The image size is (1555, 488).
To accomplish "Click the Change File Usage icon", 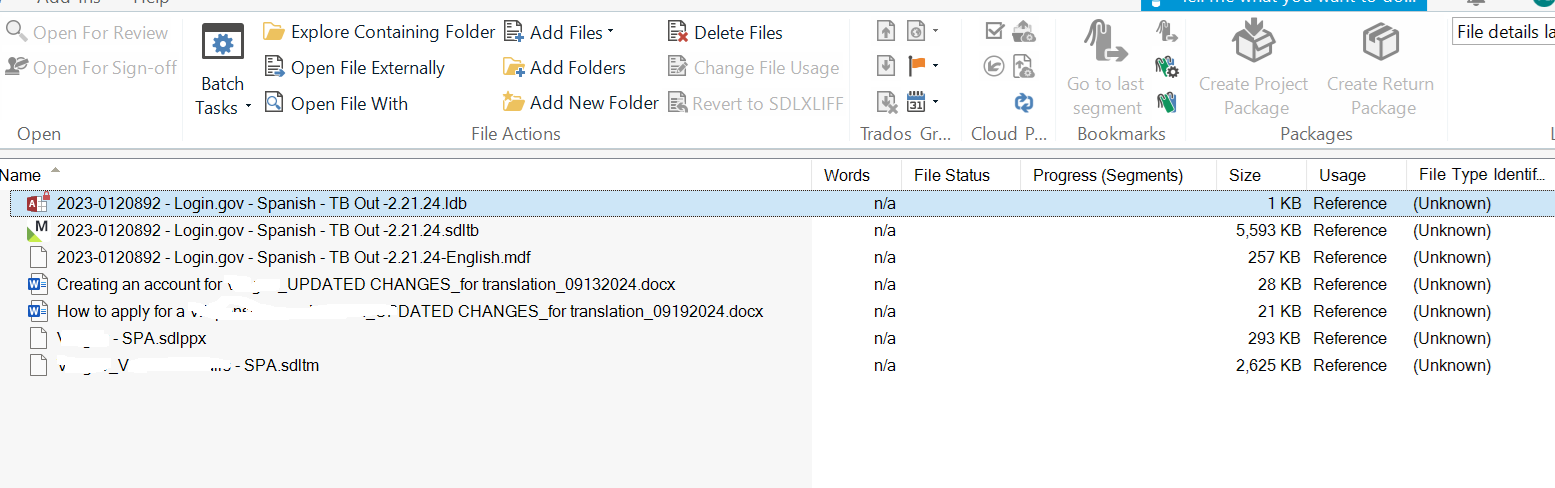I will [x=678, y=67].
